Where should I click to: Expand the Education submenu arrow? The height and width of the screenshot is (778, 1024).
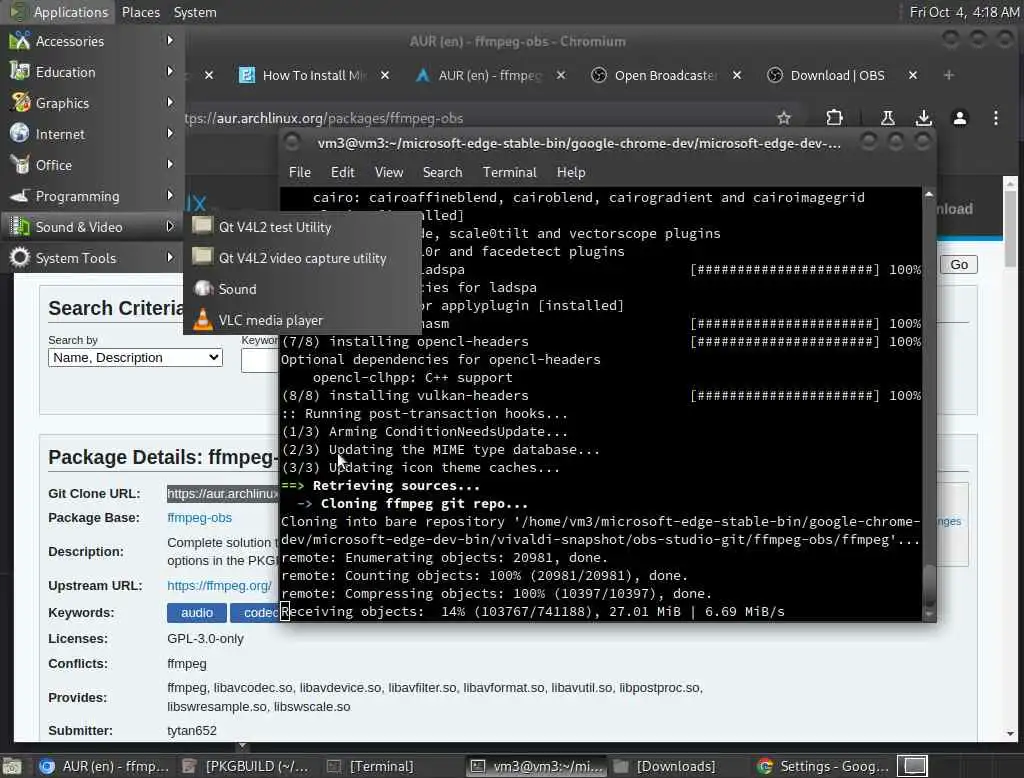[170, 71]
